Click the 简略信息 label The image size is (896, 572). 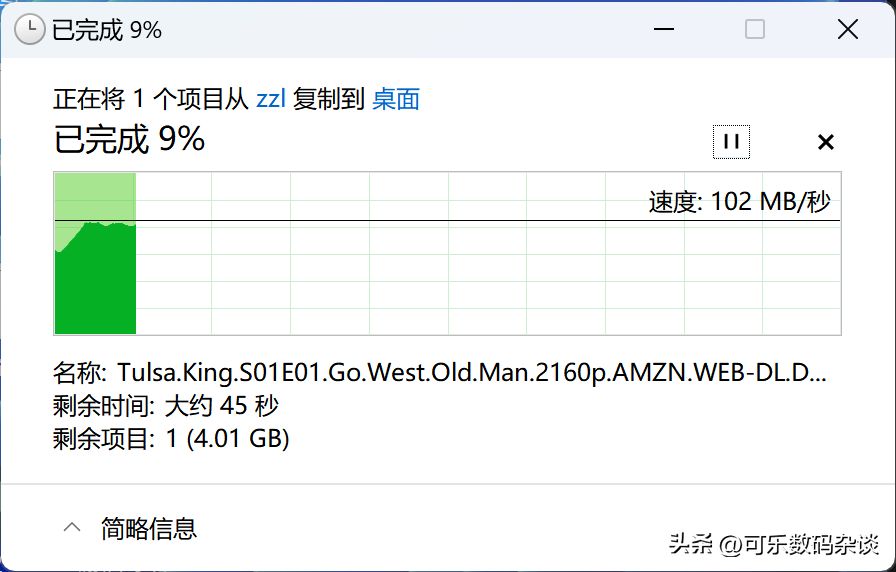click(x=149, y=529)
